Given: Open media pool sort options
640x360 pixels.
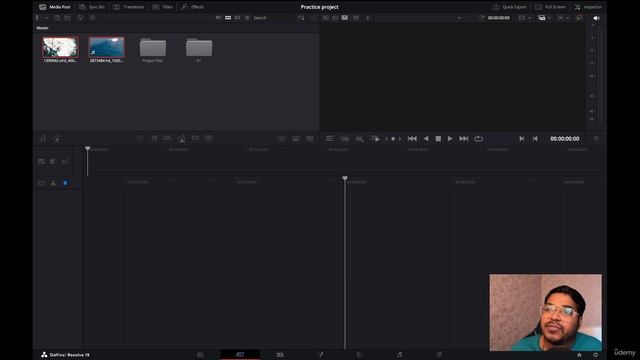Looking at the screenshot, I should [x=301, y=18].
